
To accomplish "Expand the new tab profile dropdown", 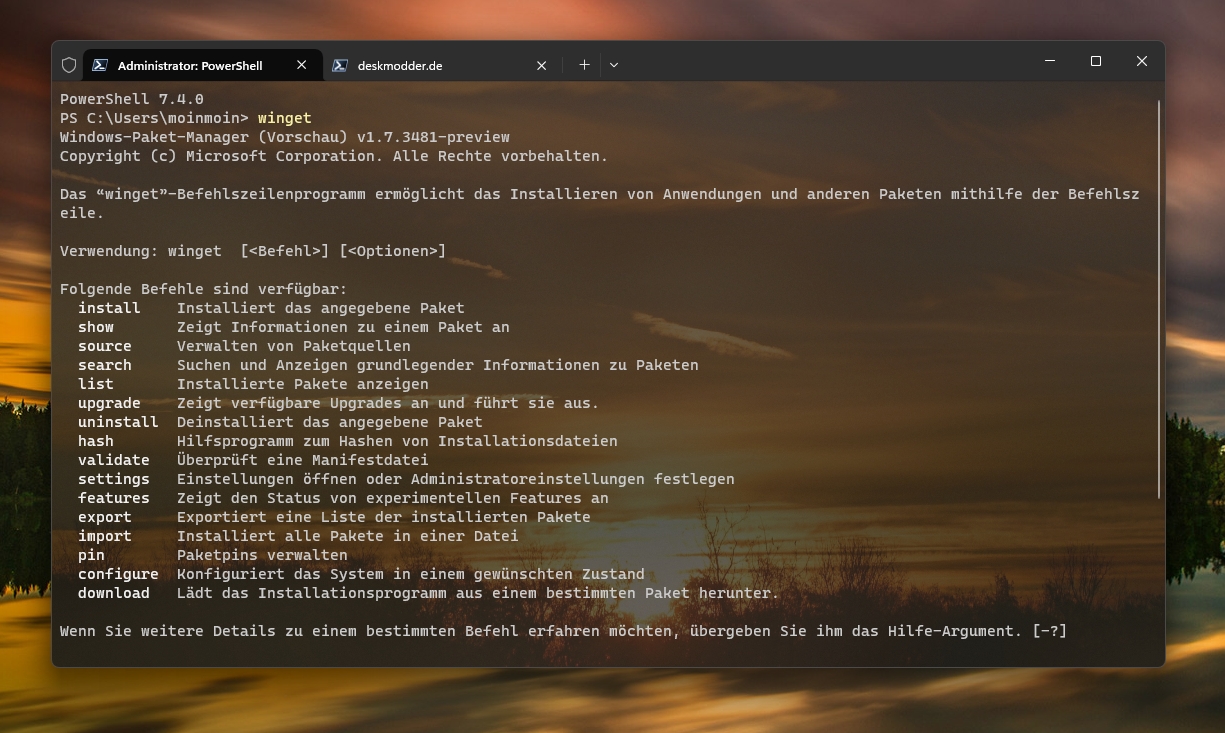I will pyautogui.click(x=614, y=65).
